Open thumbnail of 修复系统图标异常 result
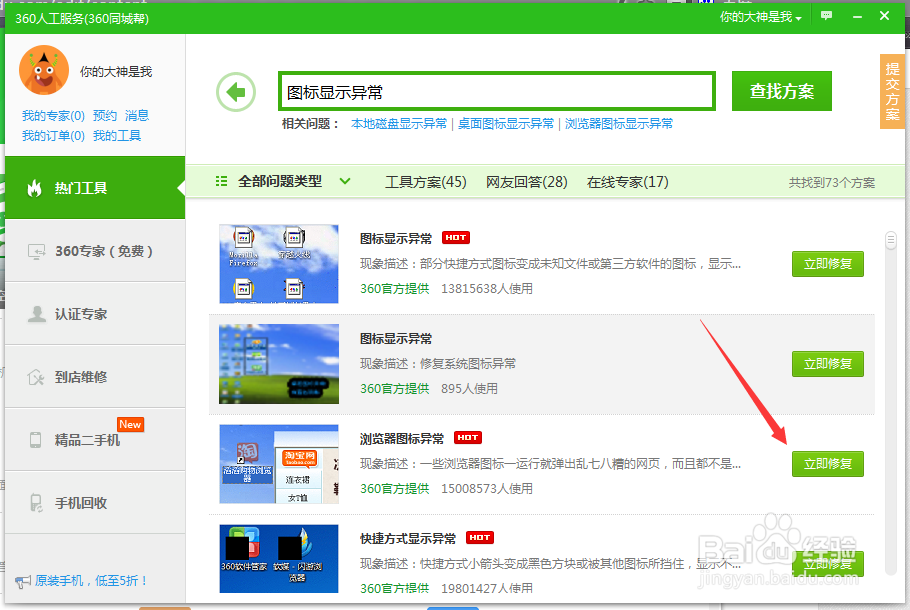910x610 pixels. tap(279, 364)
